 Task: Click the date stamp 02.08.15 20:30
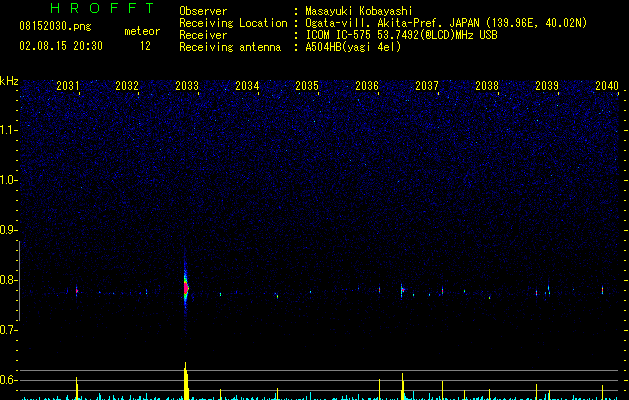(x=61, y=46)
